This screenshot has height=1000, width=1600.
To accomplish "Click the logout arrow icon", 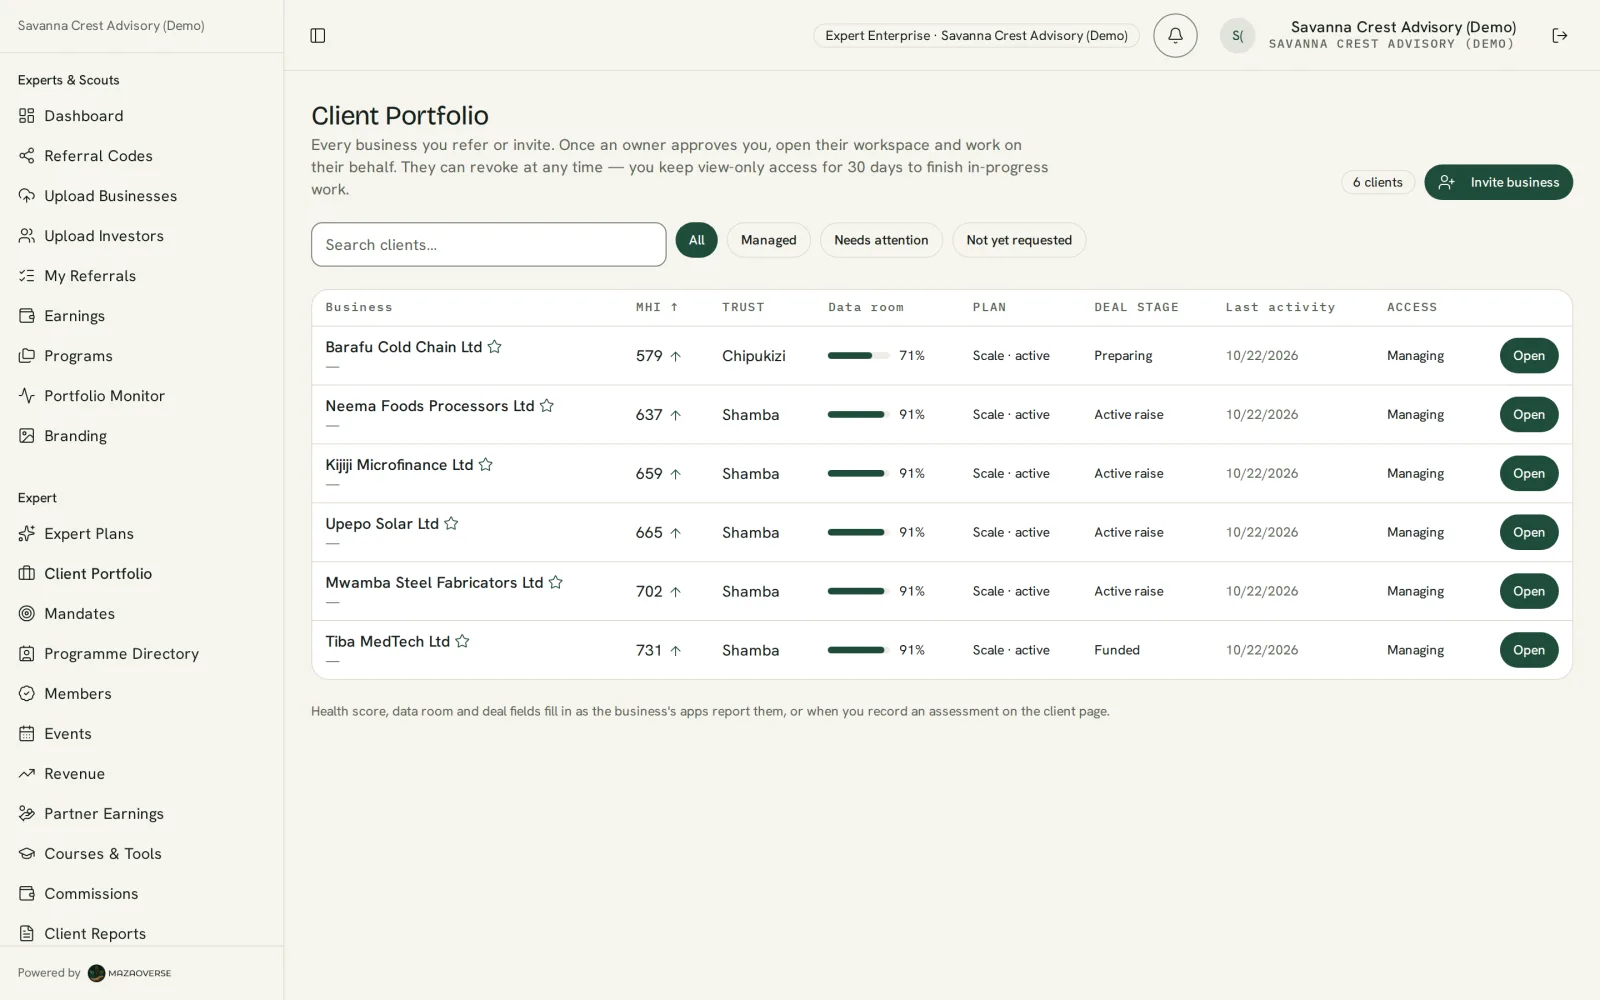I will pyautogui.click(x=1559, y=36).
